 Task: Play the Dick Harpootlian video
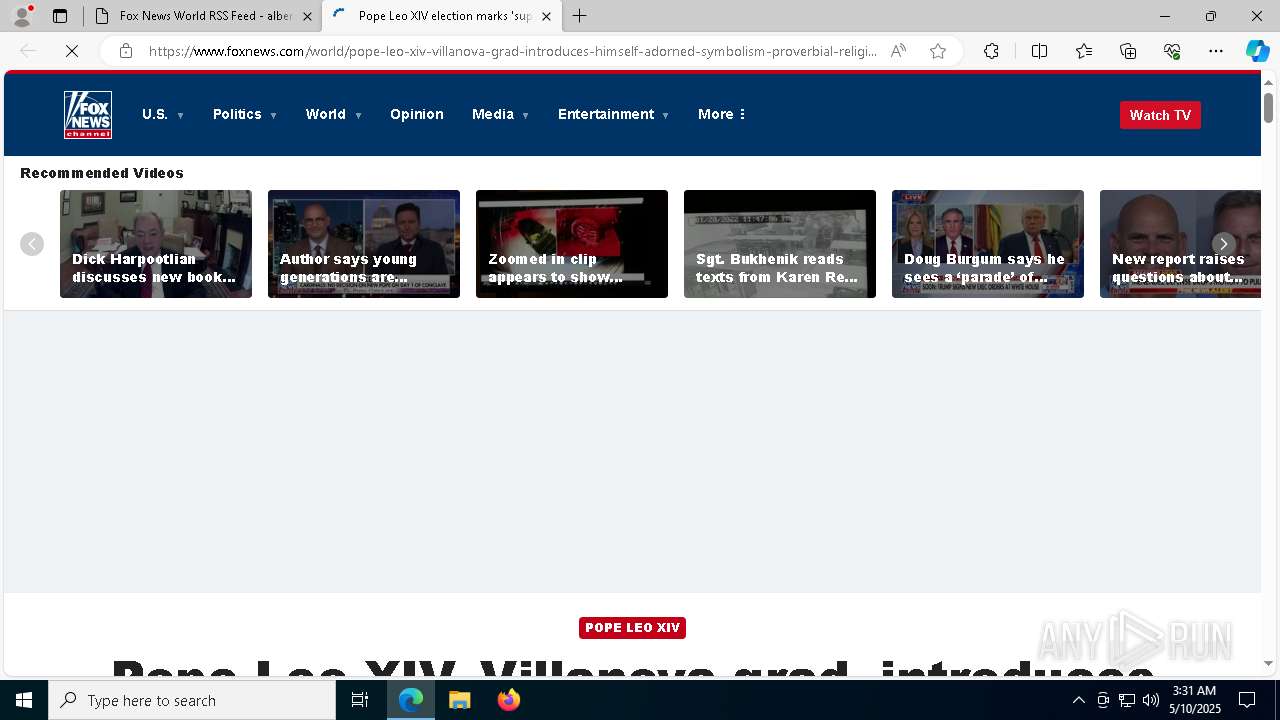(156, 244)
